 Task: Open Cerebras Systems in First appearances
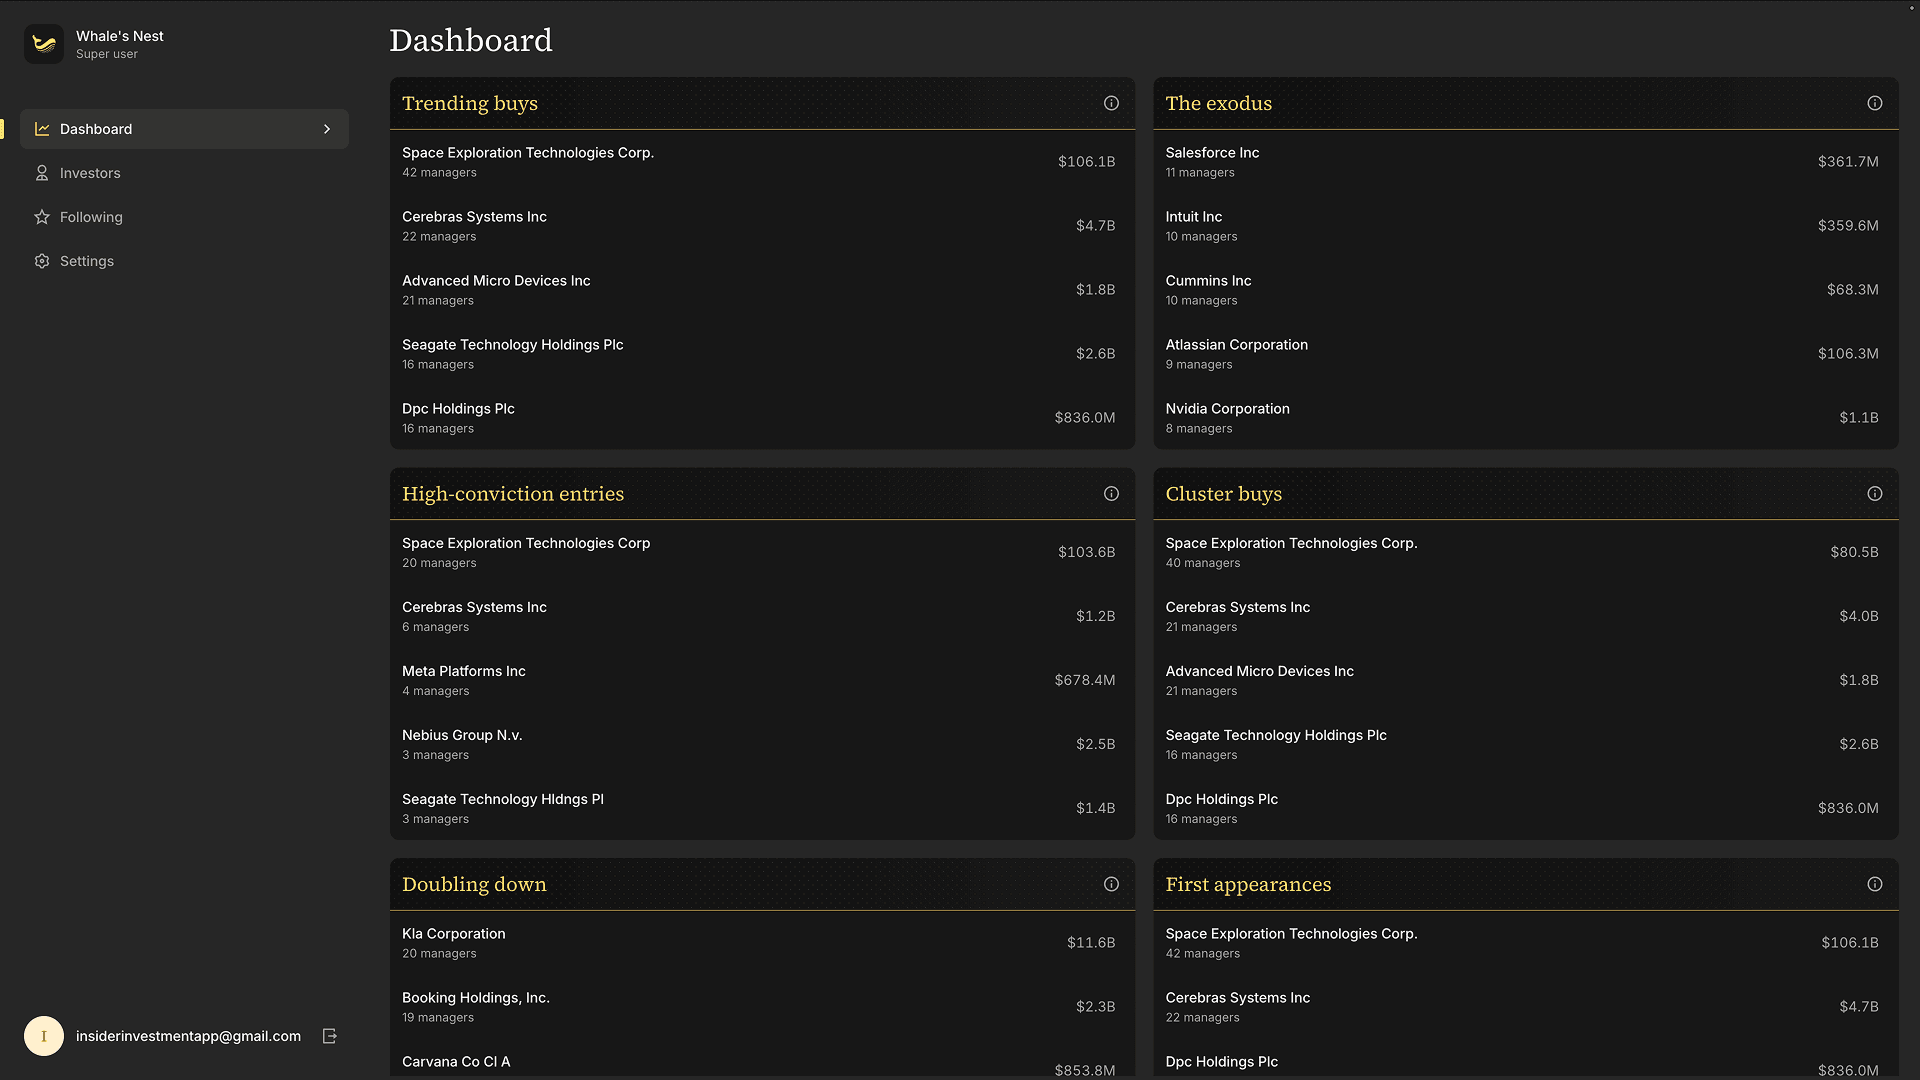tap(1526, 1007)
